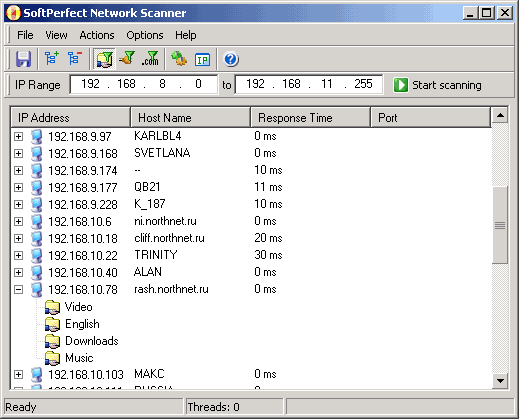Click the vertical scrollbar thumb
Image resolution: width=519 pixels, height=419 pixels.
(x=500, y=225)
